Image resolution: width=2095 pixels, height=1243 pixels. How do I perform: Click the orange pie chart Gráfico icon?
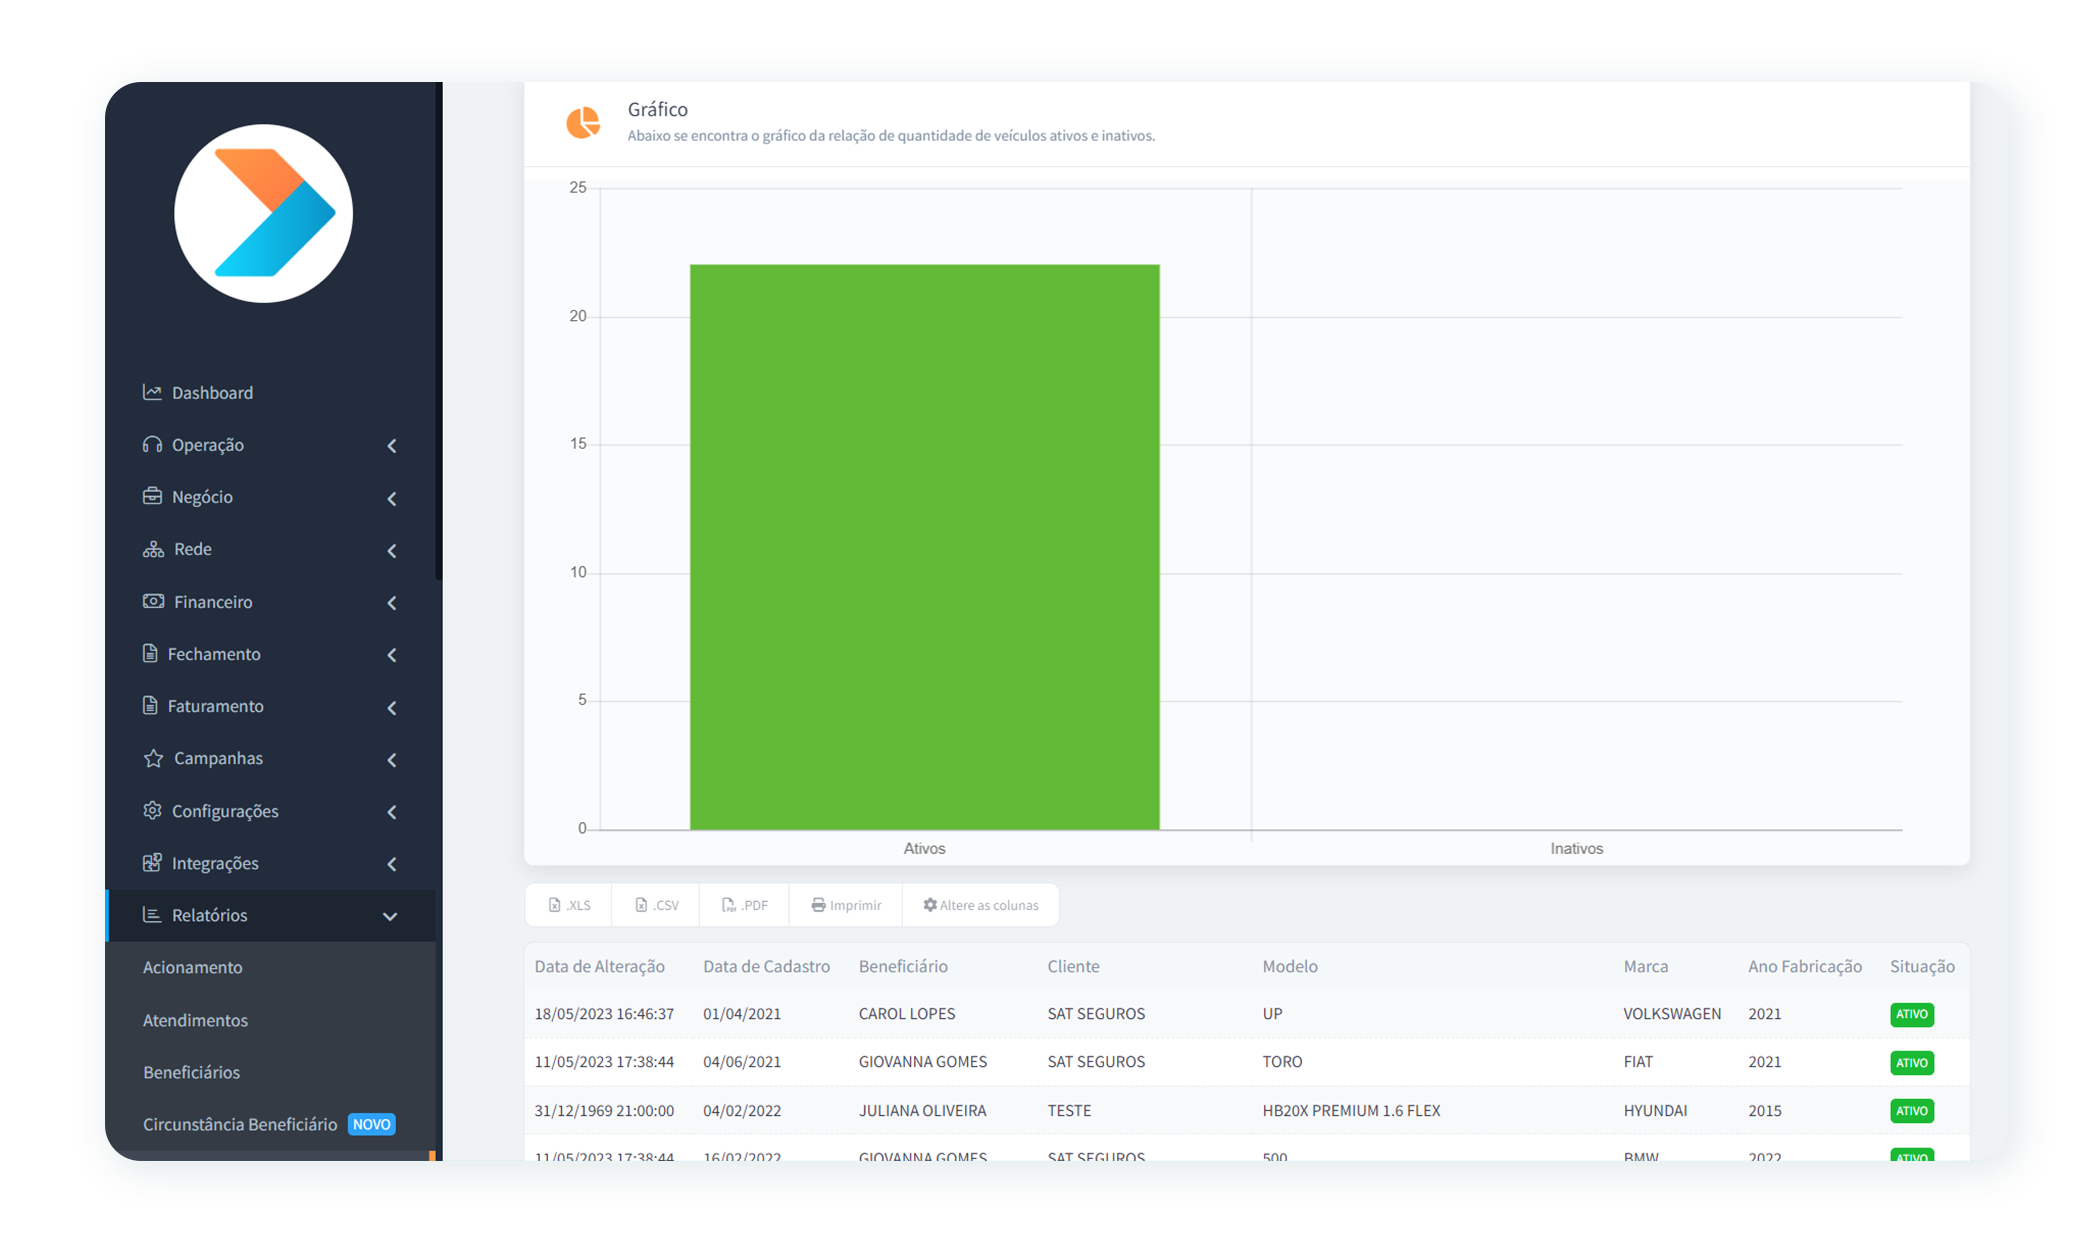[x=583, y=122]
